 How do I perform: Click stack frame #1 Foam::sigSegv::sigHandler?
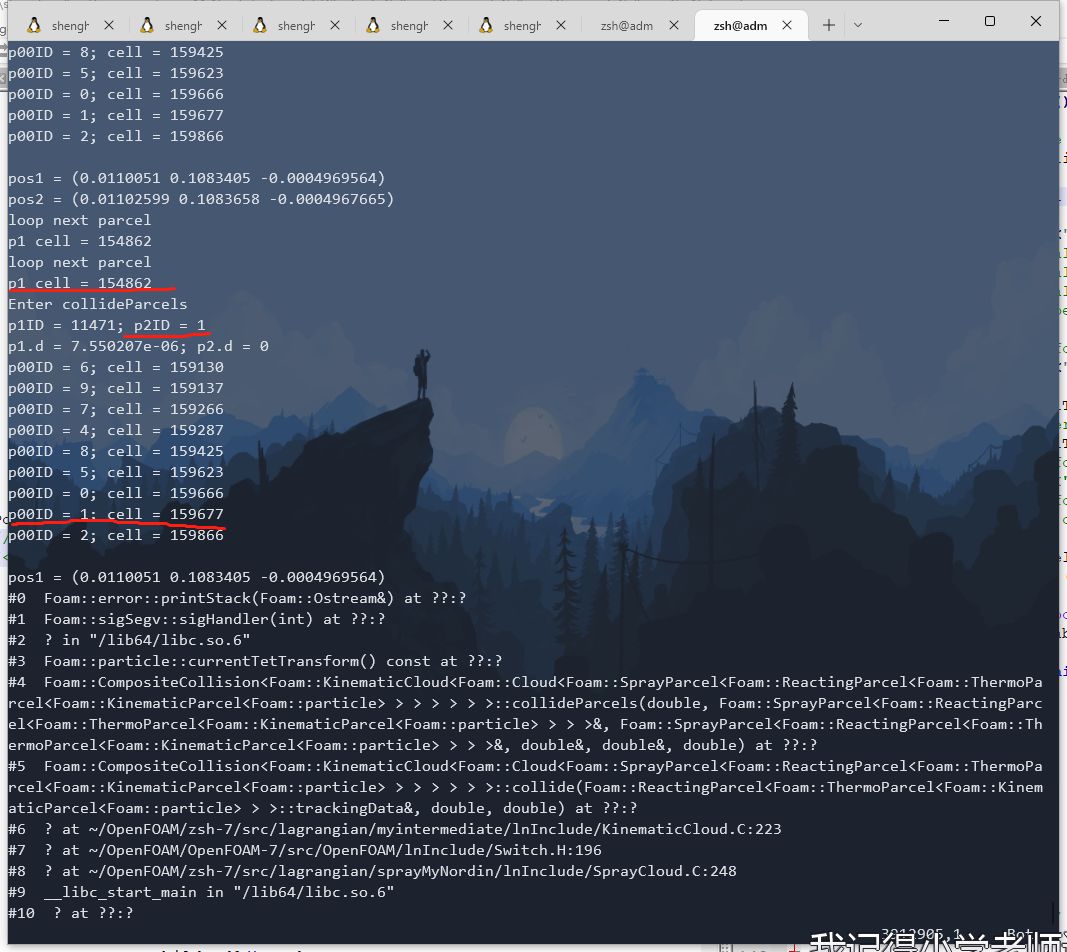tap(197, 619)
